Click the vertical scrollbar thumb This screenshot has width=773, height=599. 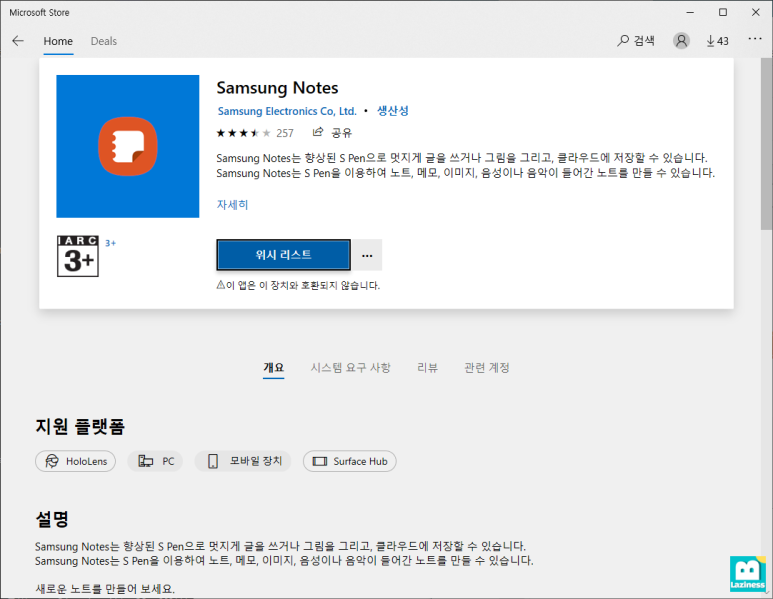click(x=767, y=145)
